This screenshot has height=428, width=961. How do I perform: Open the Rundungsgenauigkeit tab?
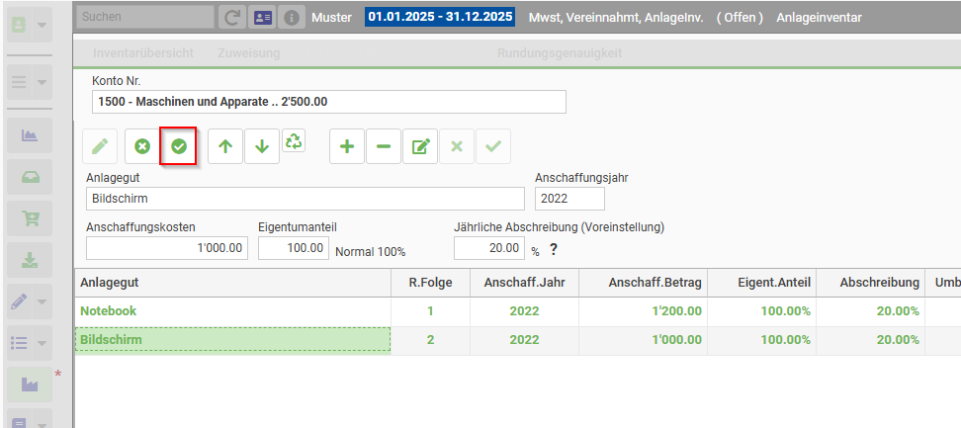560,53
